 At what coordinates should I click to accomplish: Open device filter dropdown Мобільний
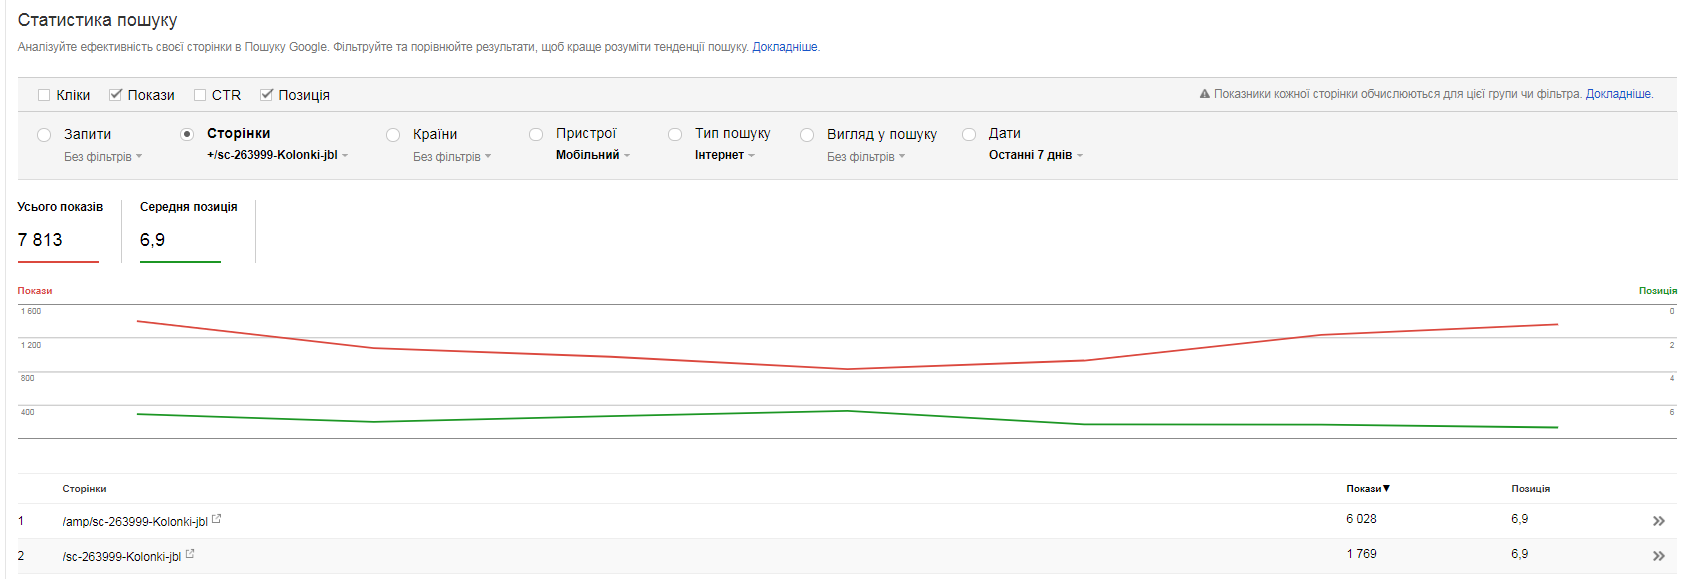(x=593, y=155)
